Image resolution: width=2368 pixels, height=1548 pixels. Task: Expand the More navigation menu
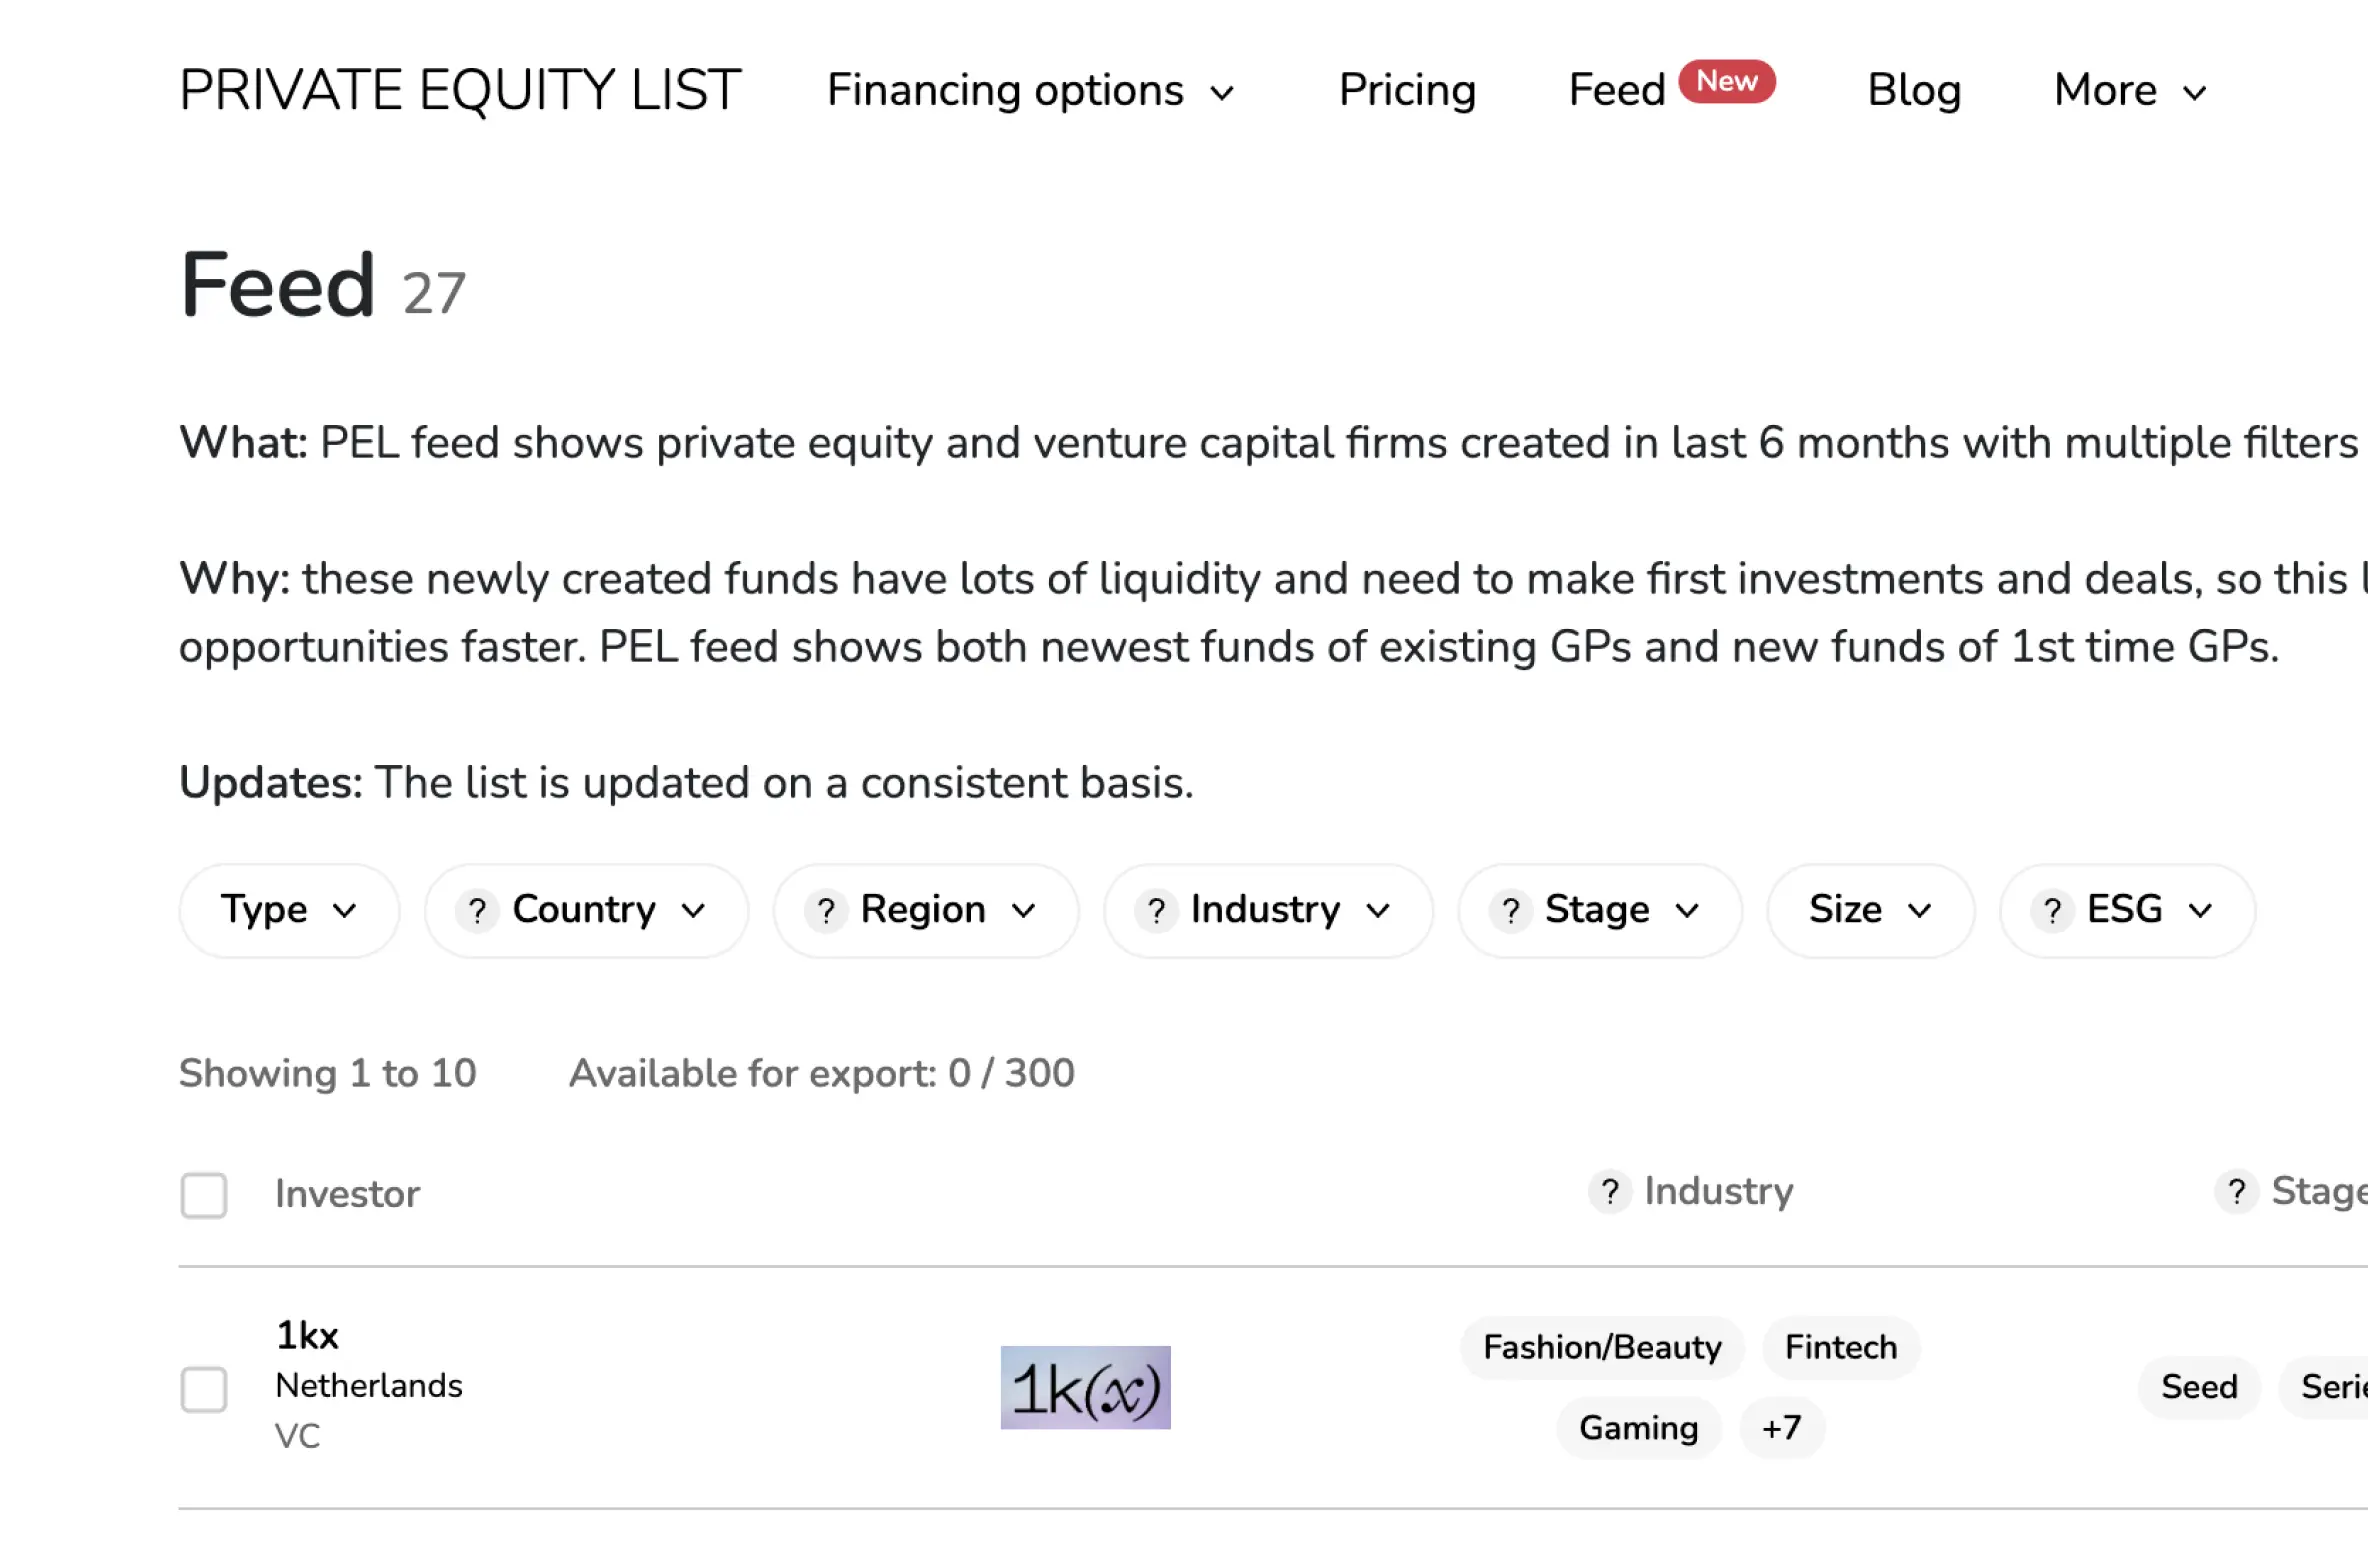2128,90
